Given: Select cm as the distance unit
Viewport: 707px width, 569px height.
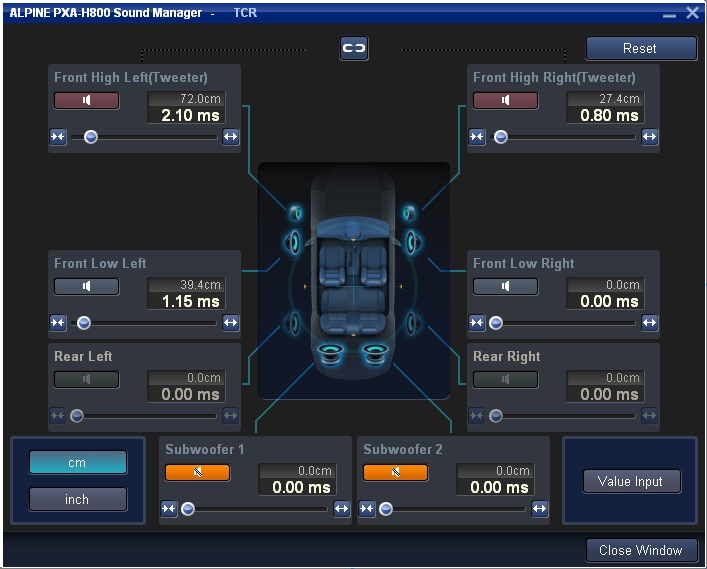Looking at the screenshot, I should tap(78, 463).
